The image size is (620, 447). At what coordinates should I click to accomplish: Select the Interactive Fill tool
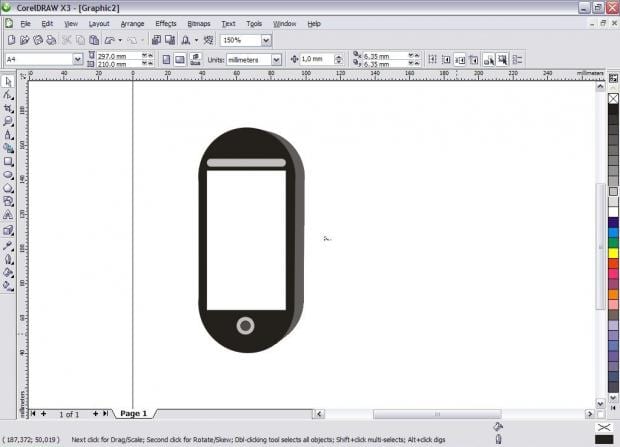[x=8, y=285]
